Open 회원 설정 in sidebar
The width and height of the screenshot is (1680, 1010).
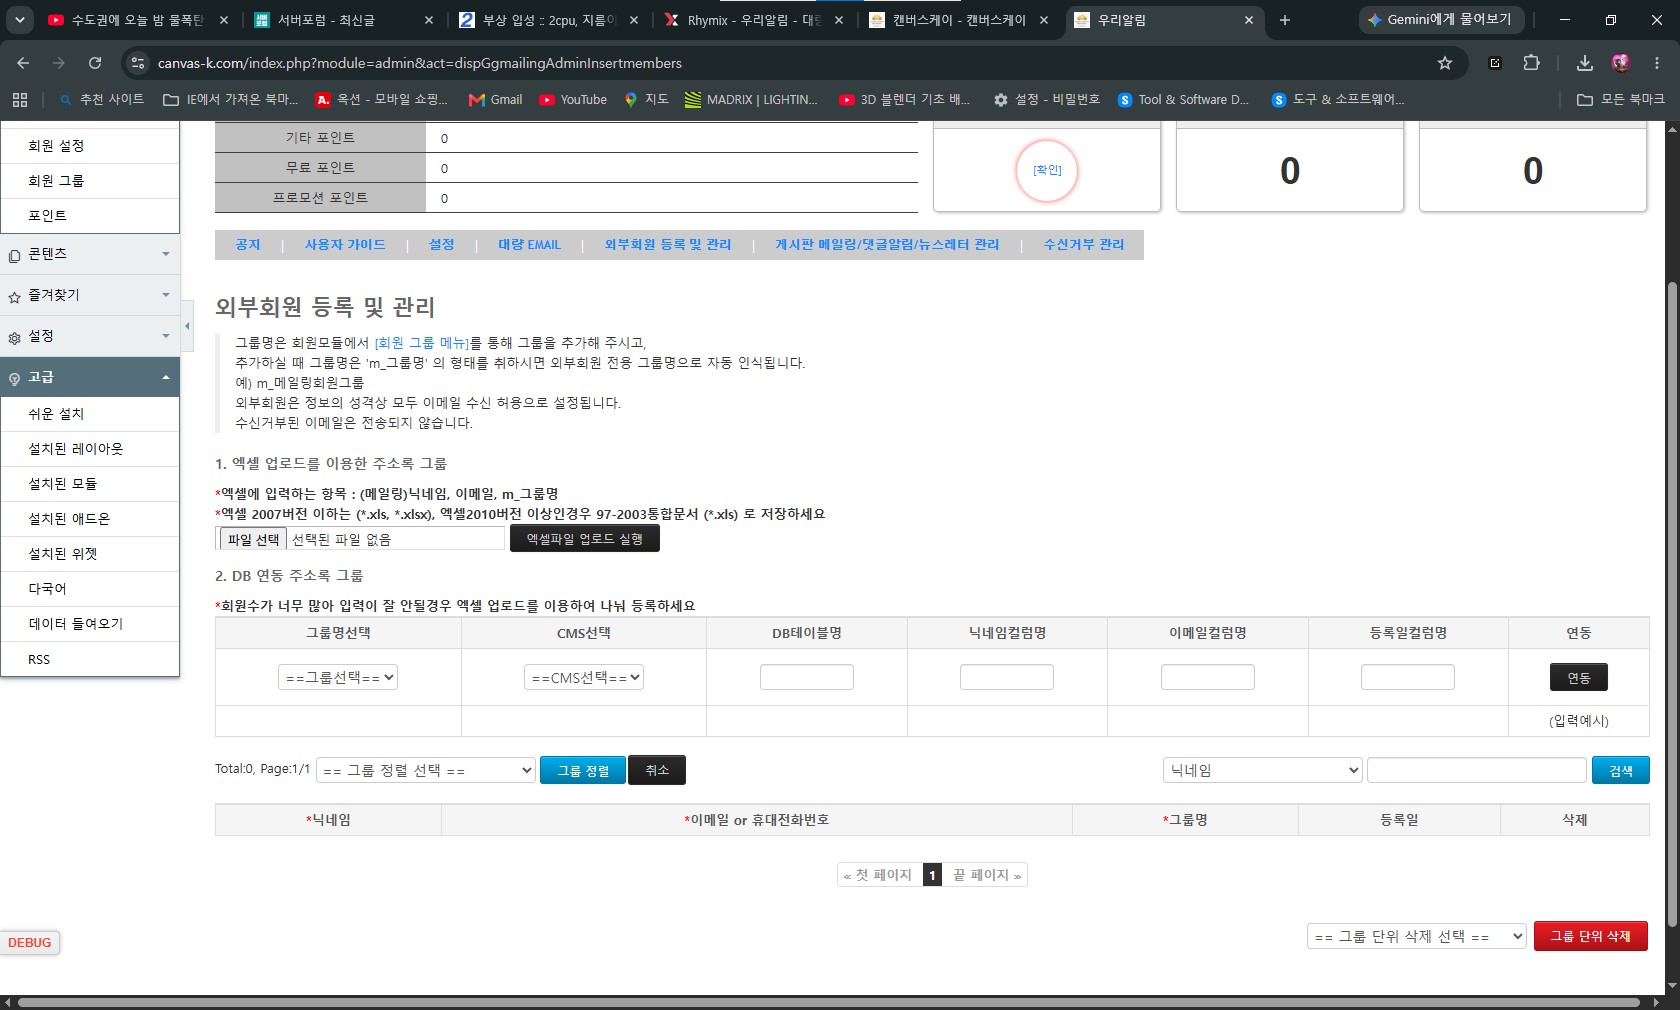pos(90,146)
